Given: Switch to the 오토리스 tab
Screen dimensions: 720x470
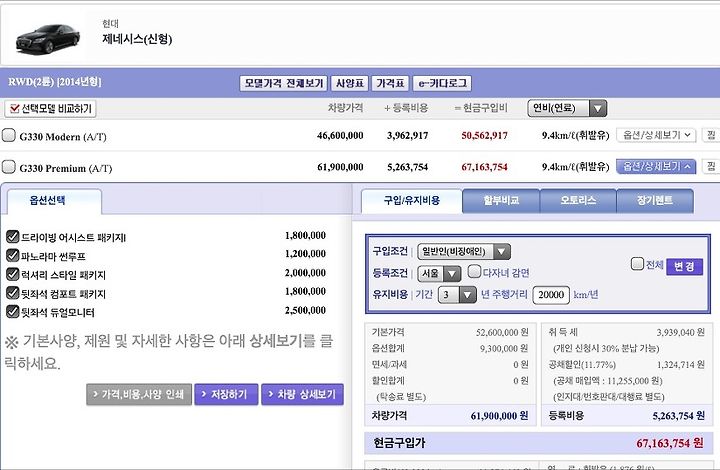Looking at the screenshot, I should coord(578,201).
